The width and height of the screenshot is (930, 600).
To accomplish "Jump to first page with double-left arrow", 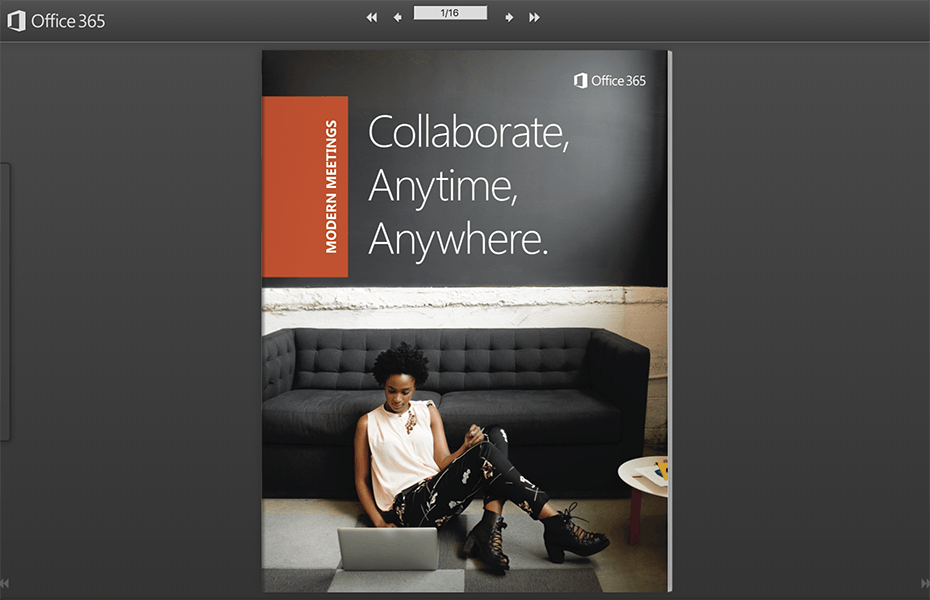I will [x=372, y=17].
